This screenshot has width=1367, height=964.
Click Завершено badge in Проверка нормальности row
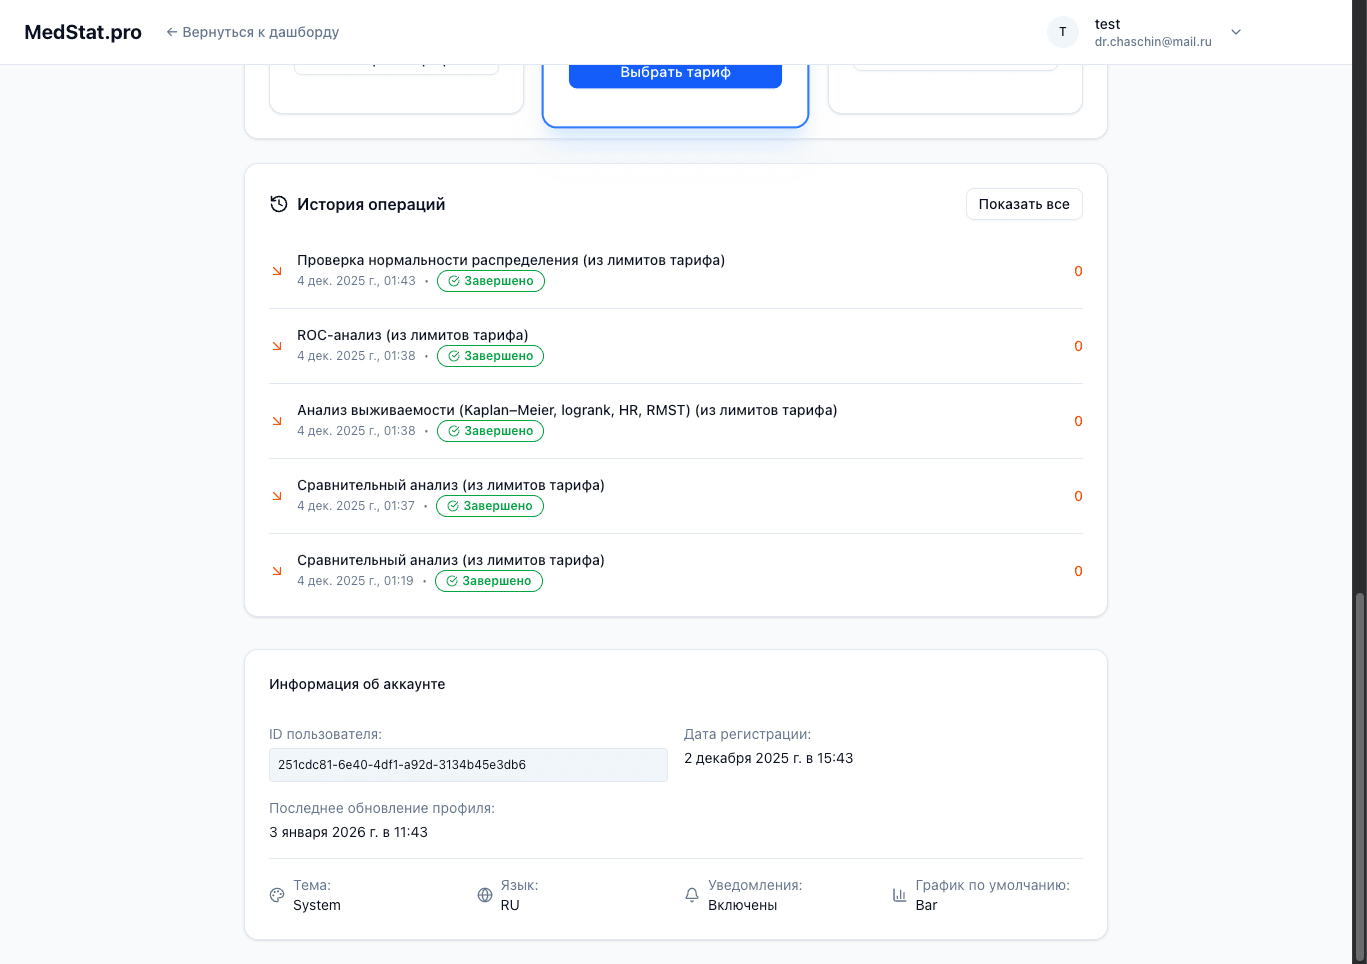pyautogui.click(x=491, y=281)
